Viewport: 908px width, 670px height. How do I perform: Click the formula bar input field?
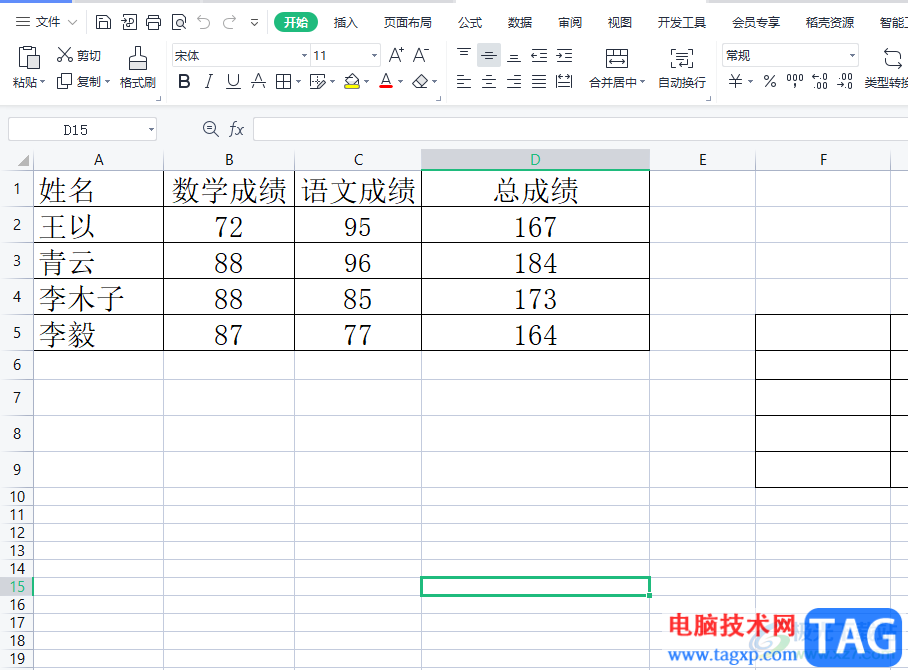point(580,129)
